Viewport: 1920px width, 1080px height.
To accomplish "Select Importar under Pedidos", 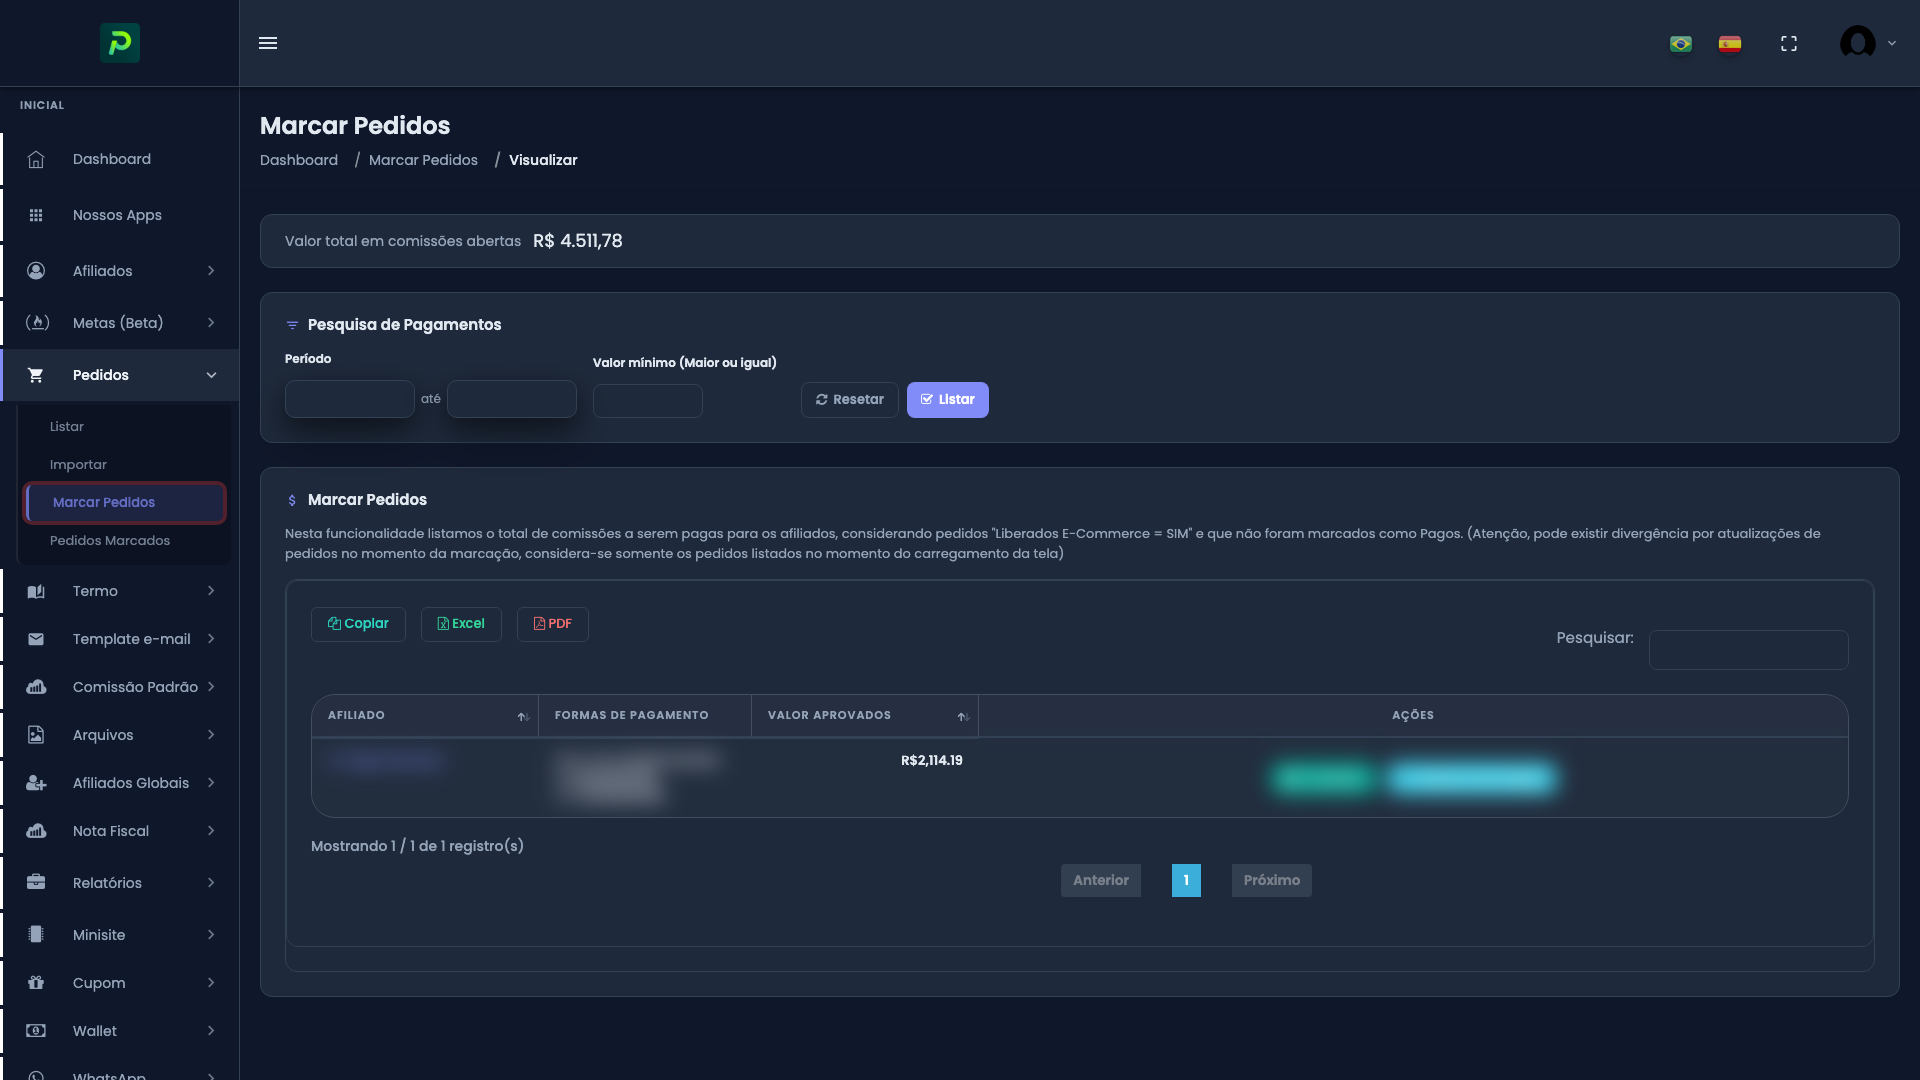I will pyautogui.click(x=78, y=465).
